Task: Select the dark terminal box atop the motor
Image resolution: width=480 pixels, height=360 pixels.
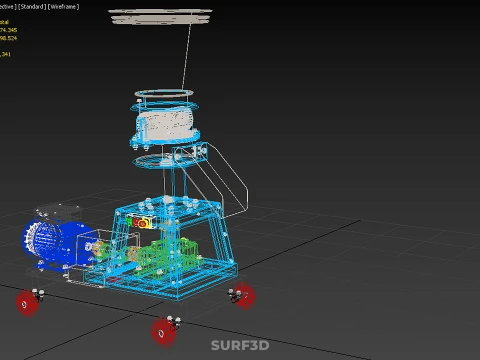Action: (x=59, y=211)
